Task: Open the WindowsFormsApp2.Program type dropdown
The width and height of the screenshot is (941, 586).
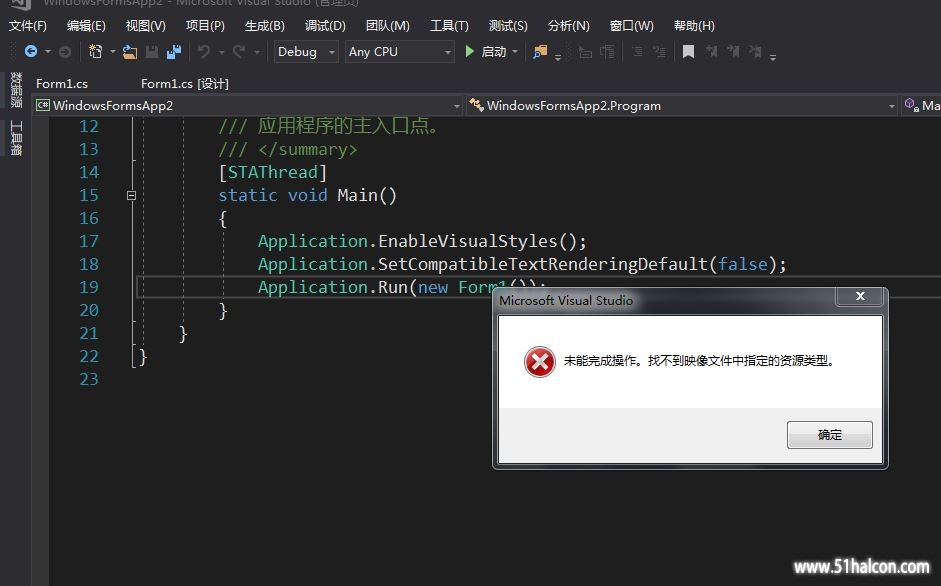Action: [x=682, y=106]
